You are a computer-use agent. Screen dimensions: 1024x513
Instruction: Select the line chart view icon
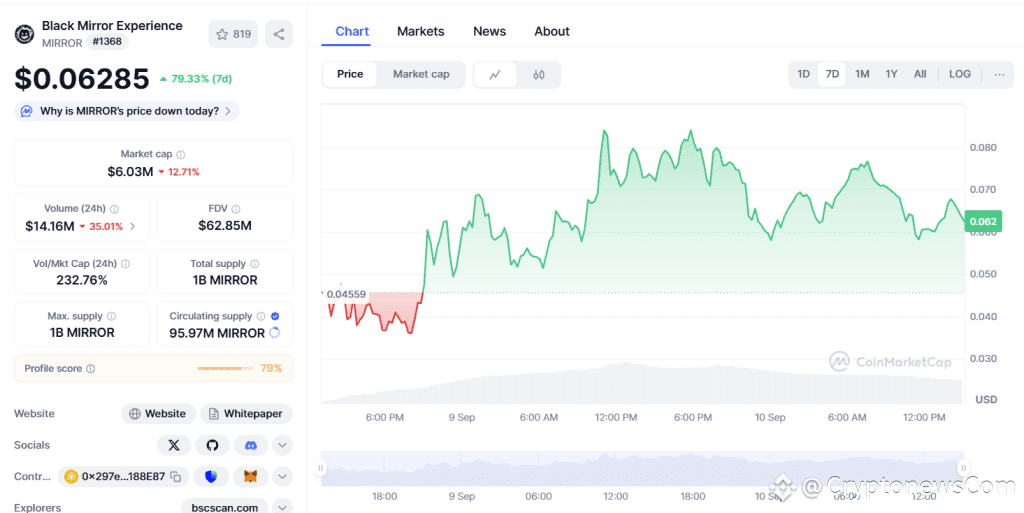[495, 74]
